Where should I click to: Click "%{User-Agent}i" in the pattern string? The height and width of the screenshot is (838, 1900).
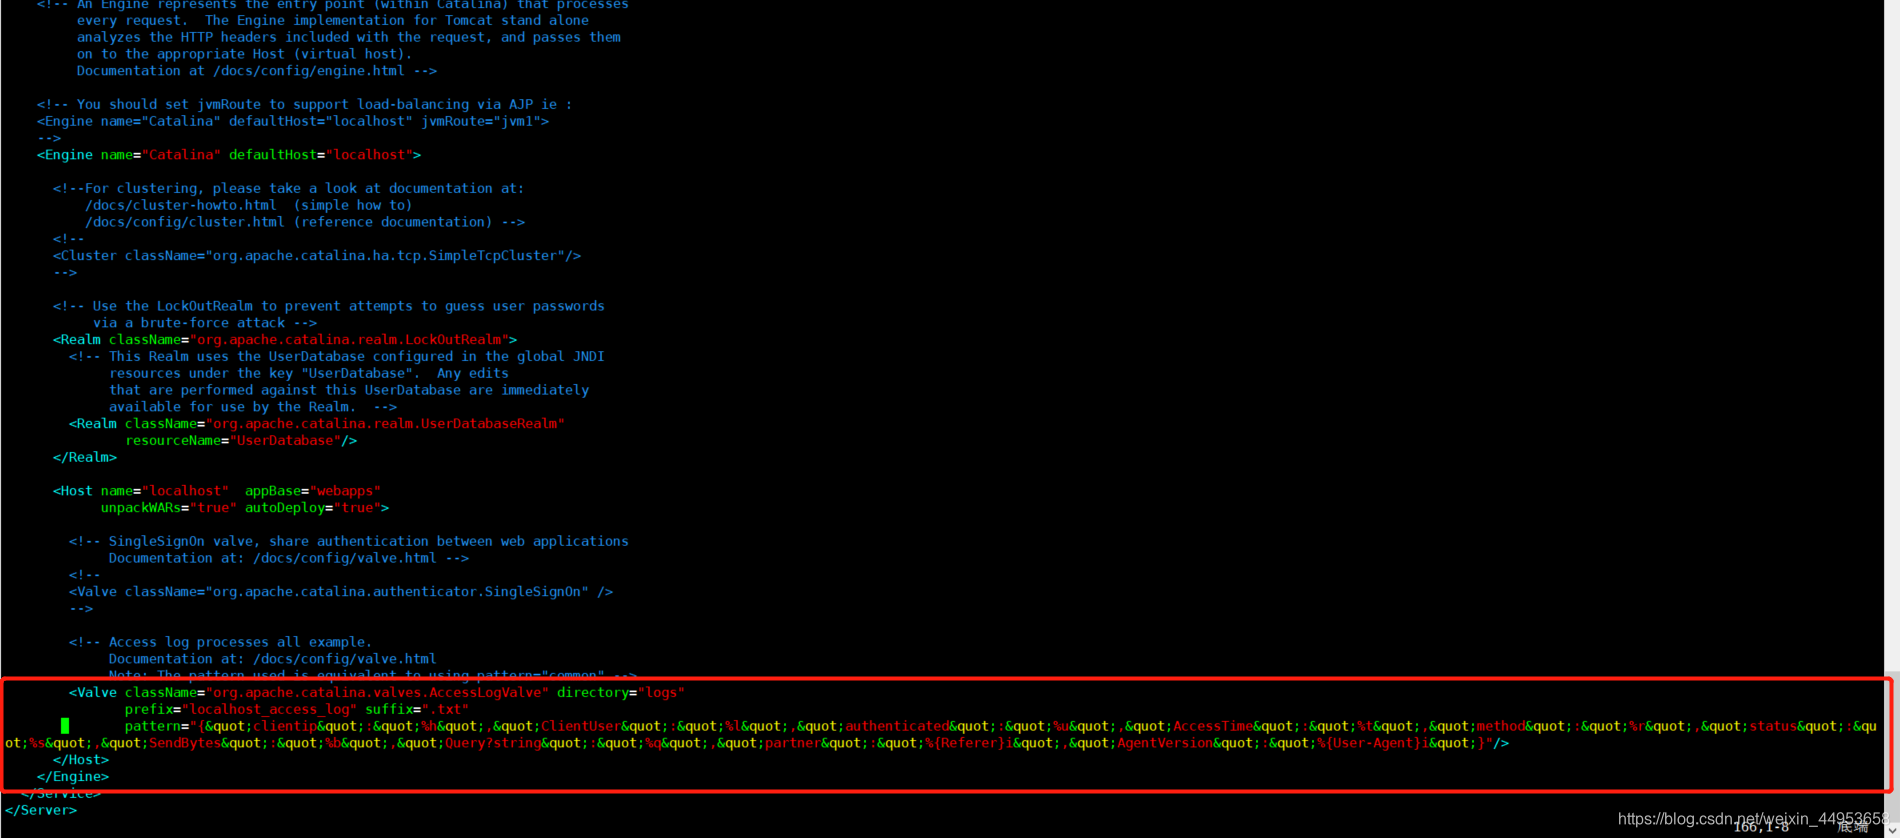pos(1373,744)
